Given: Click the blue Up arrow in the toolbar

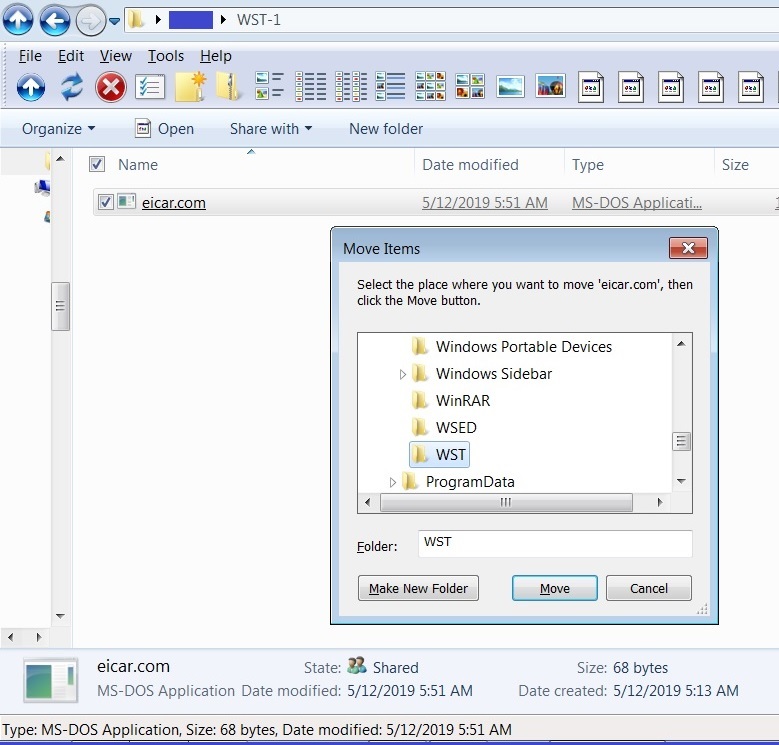Looking at the screenshot, I should click(31, 87).
